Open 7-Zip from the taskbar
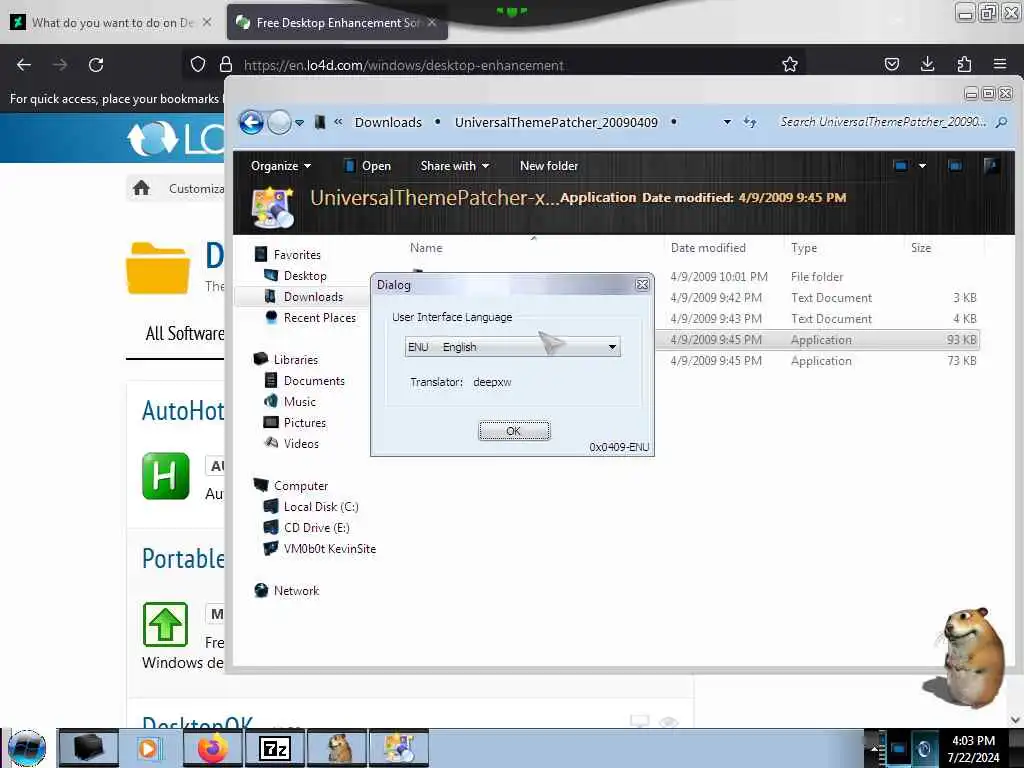 point(274,748)
